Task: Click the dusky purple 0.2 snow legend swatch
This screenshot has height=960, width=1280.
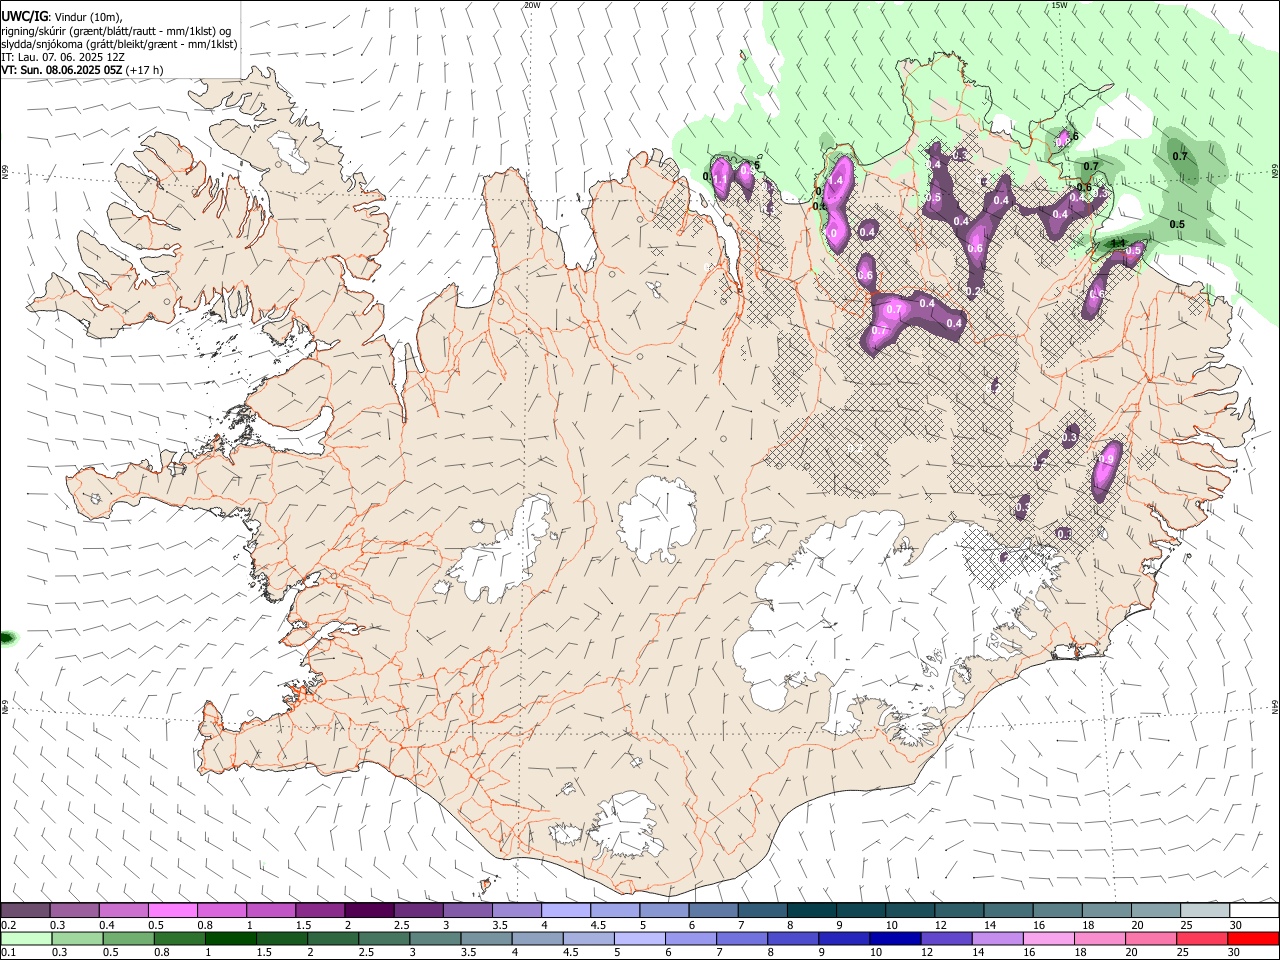Action: point(25,911)
